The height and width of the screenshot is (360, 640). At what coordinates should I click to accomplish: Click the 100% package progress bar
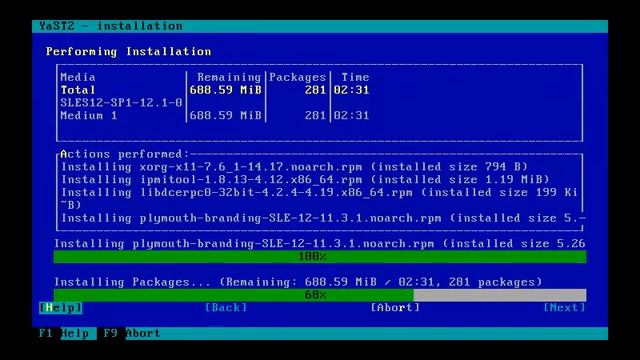[x=320, y=257]
